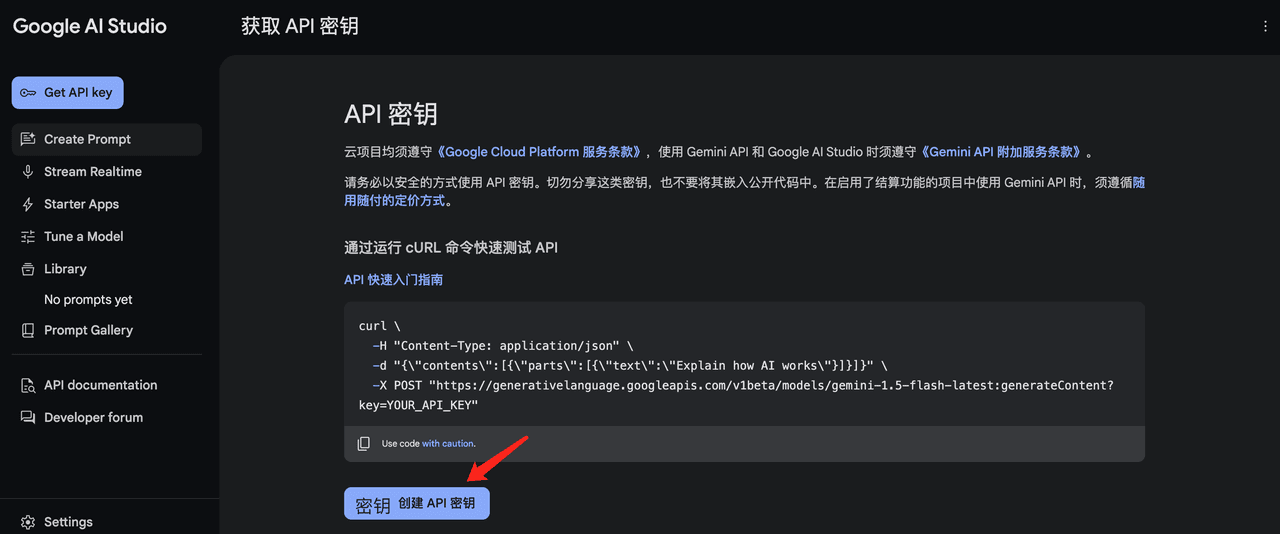
Task: Open the Google Cloud Platform 服务条款 link
Action: point(540,152)
